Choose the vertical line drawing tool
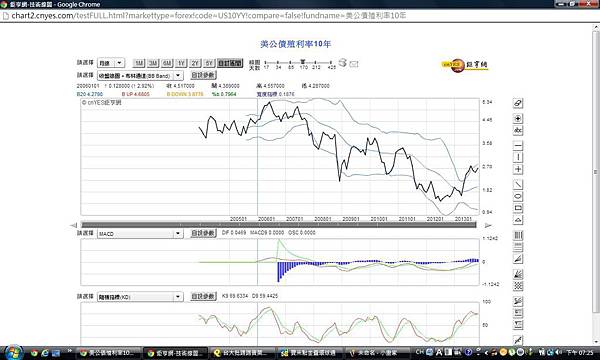Viewport: 600px width, 360px height. [518, 158]
